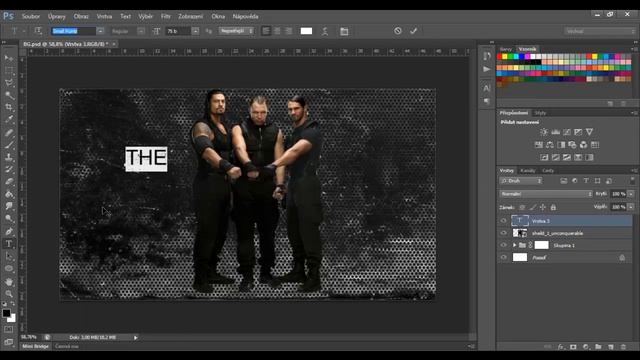
Task: Commit the text edit with checkmark
Action: (x=413, y=31)
